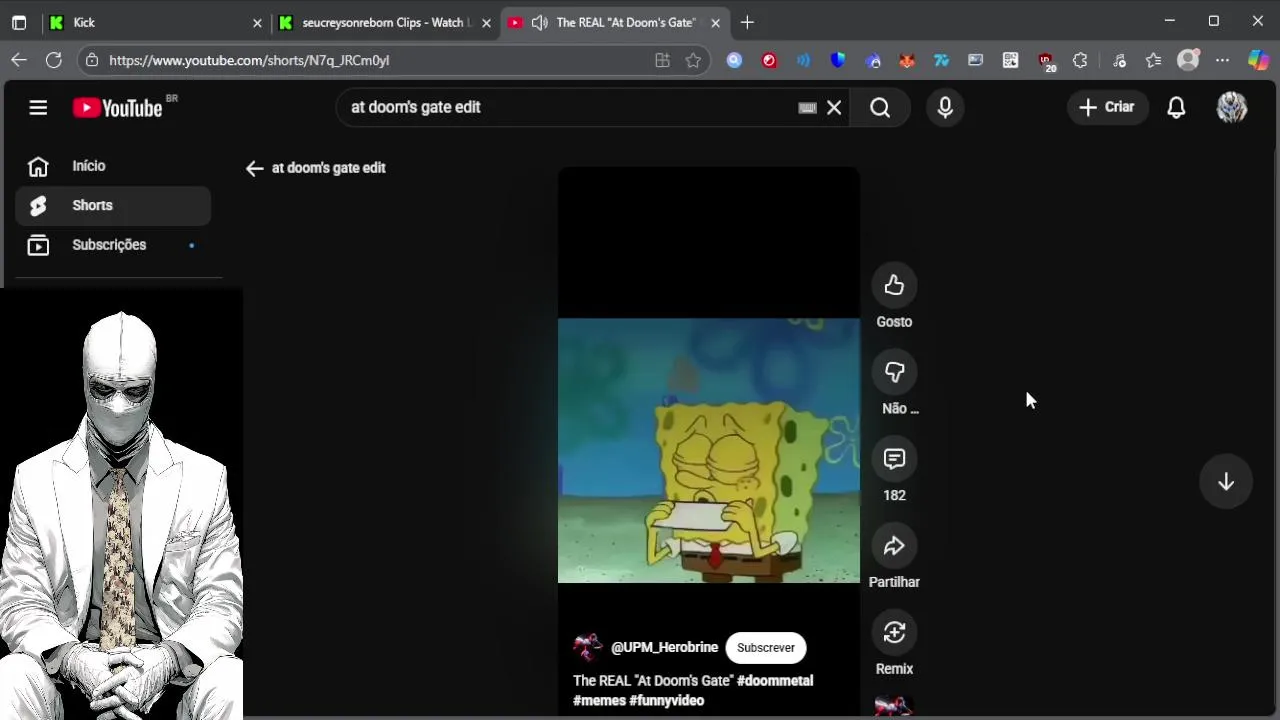
Task: Open the MetaMask fox extension
Action: [907, 60]
